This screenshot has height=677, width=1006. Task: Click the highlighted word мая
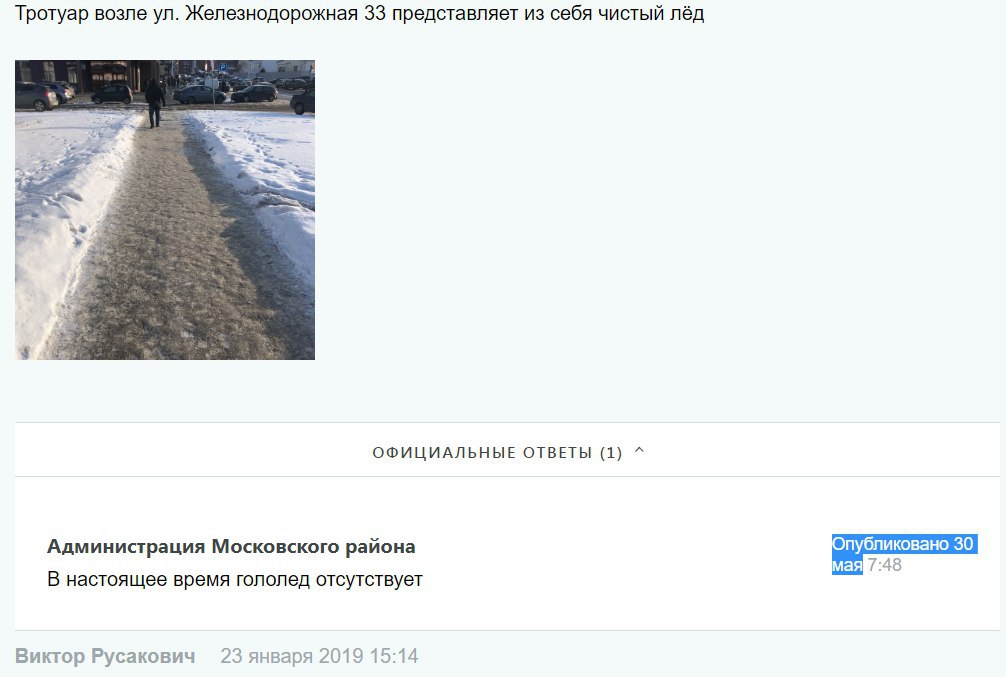[847, 565]
